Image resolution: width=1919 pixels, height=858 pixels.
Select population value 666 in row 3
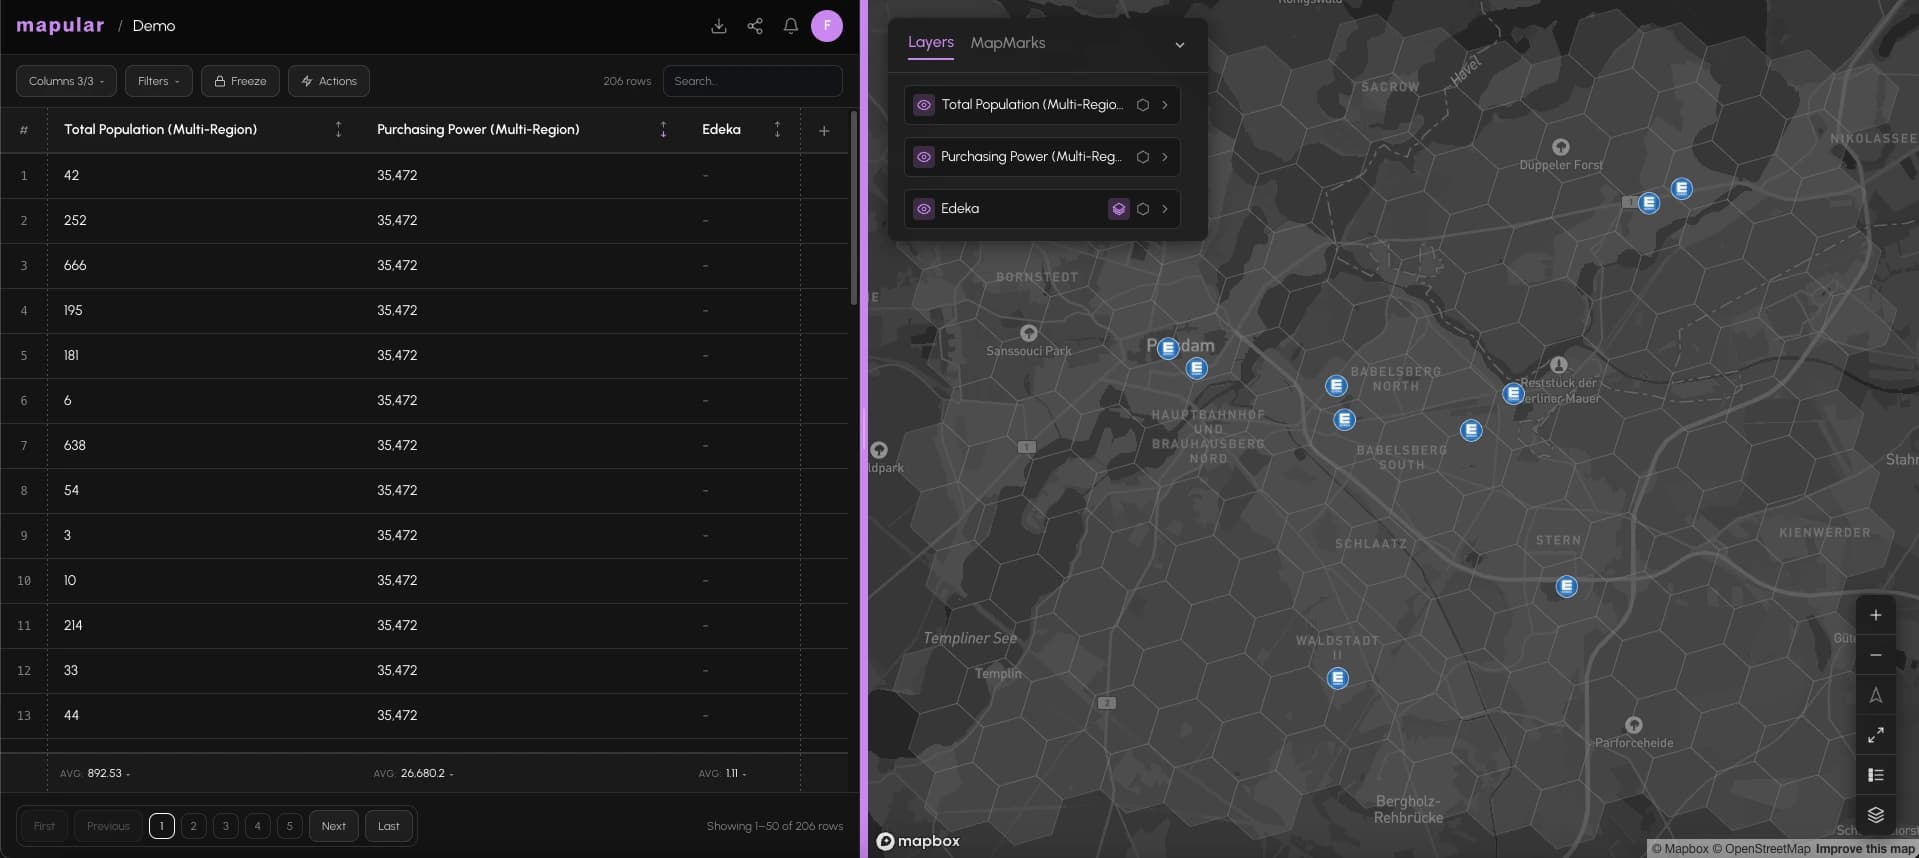pos(75,265)
